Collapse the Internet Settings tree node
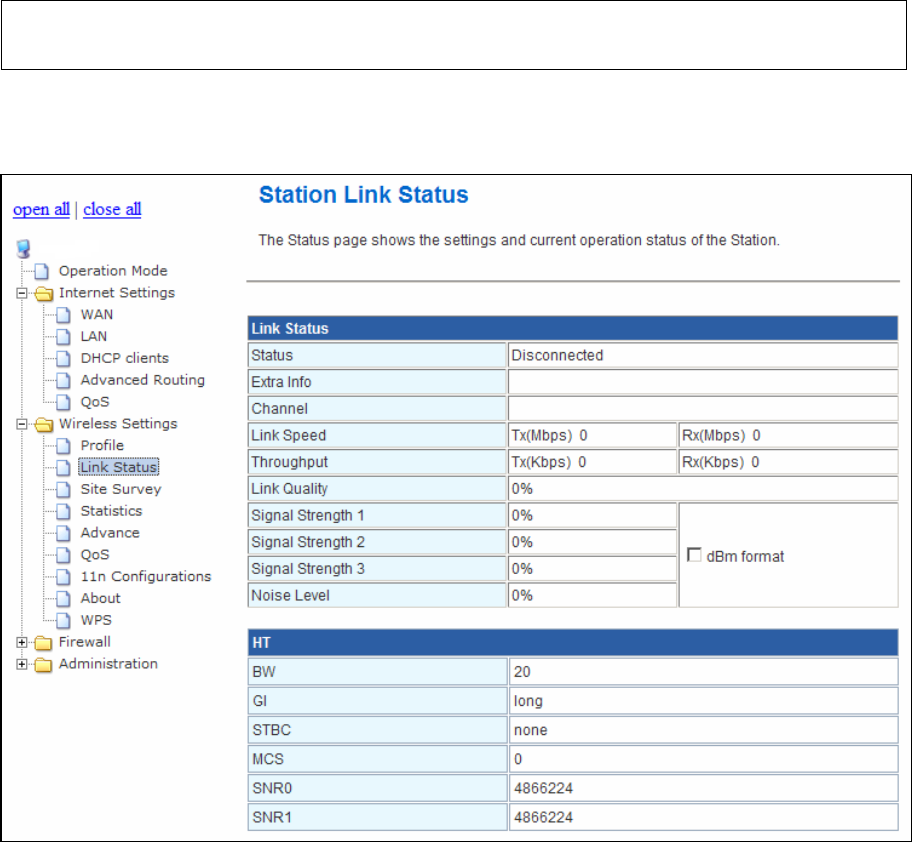The height and width of the screenshot is (842, 912). (21, 293)
